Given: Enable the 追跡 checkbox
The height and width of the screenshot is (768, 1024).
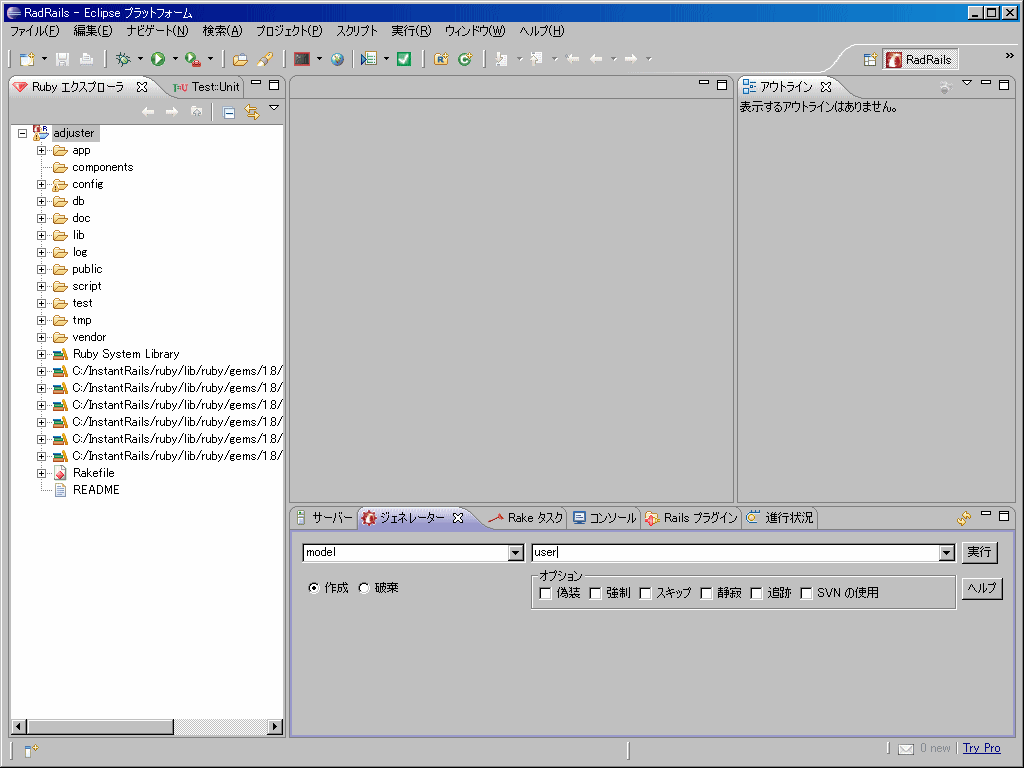Looking at the screenshot, I should coord(756,593).
